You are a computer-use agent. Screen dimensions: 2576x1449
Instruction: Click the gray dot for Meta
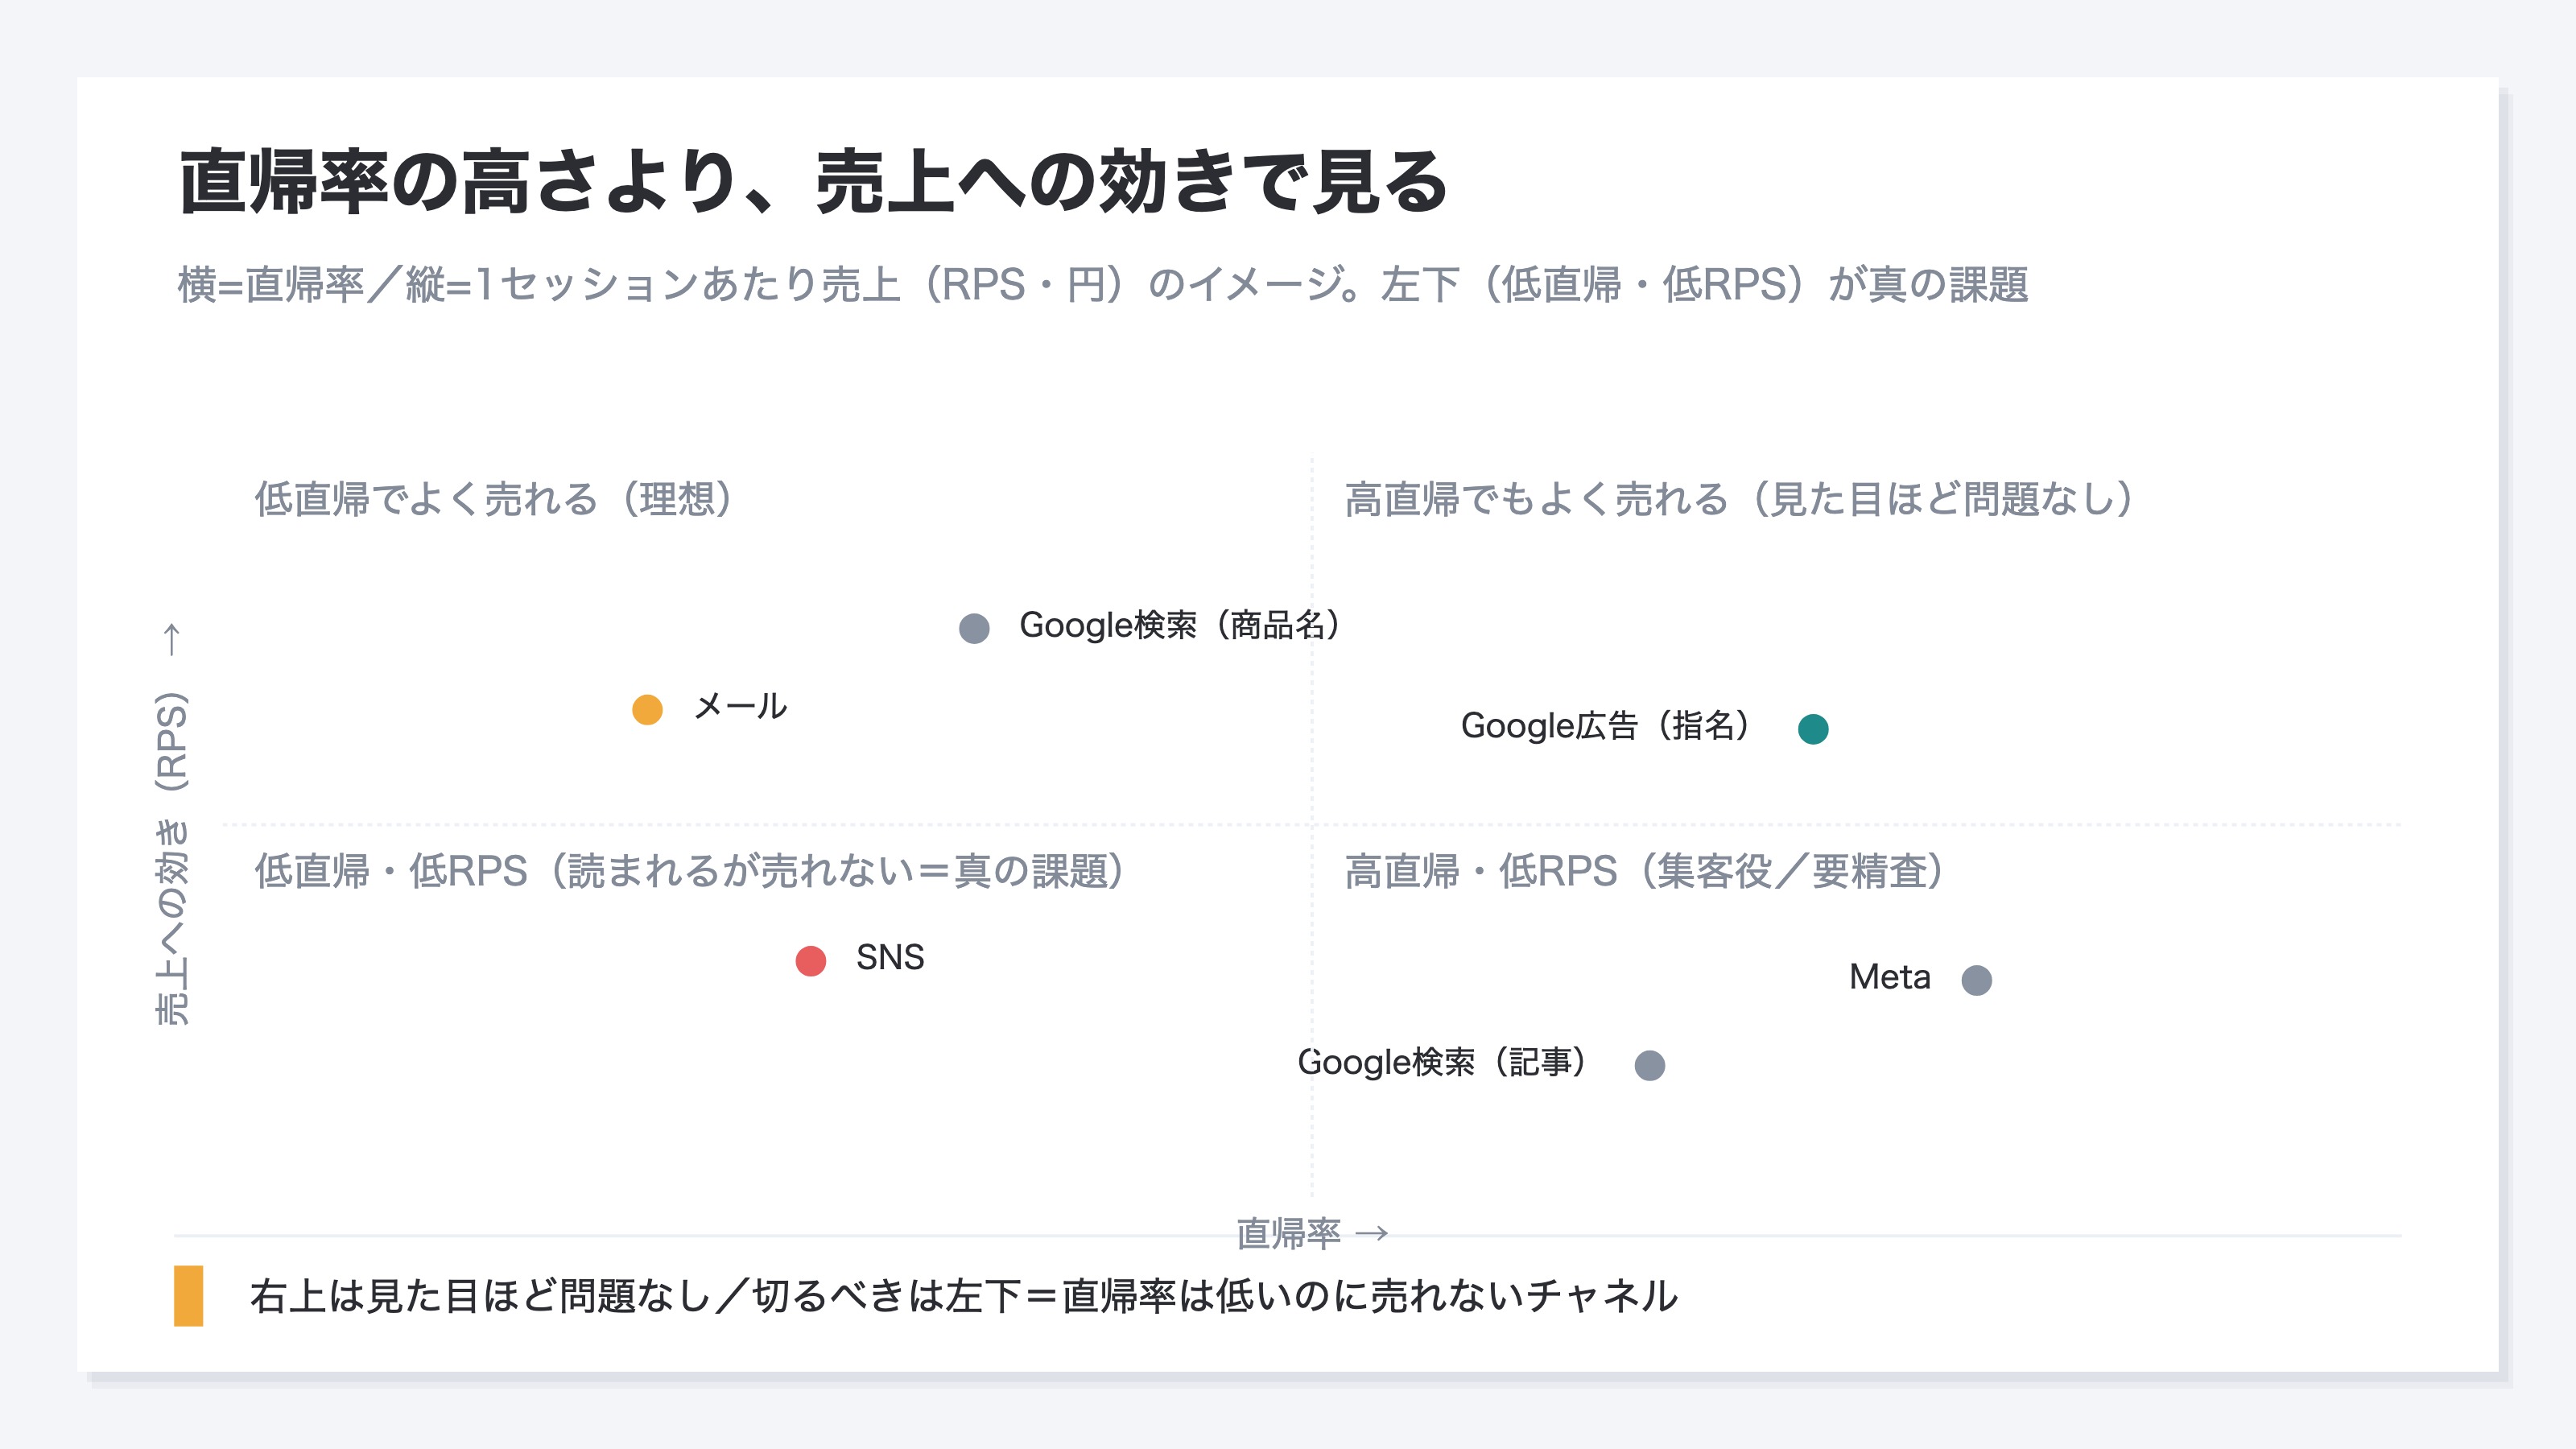coord(1977,980)
